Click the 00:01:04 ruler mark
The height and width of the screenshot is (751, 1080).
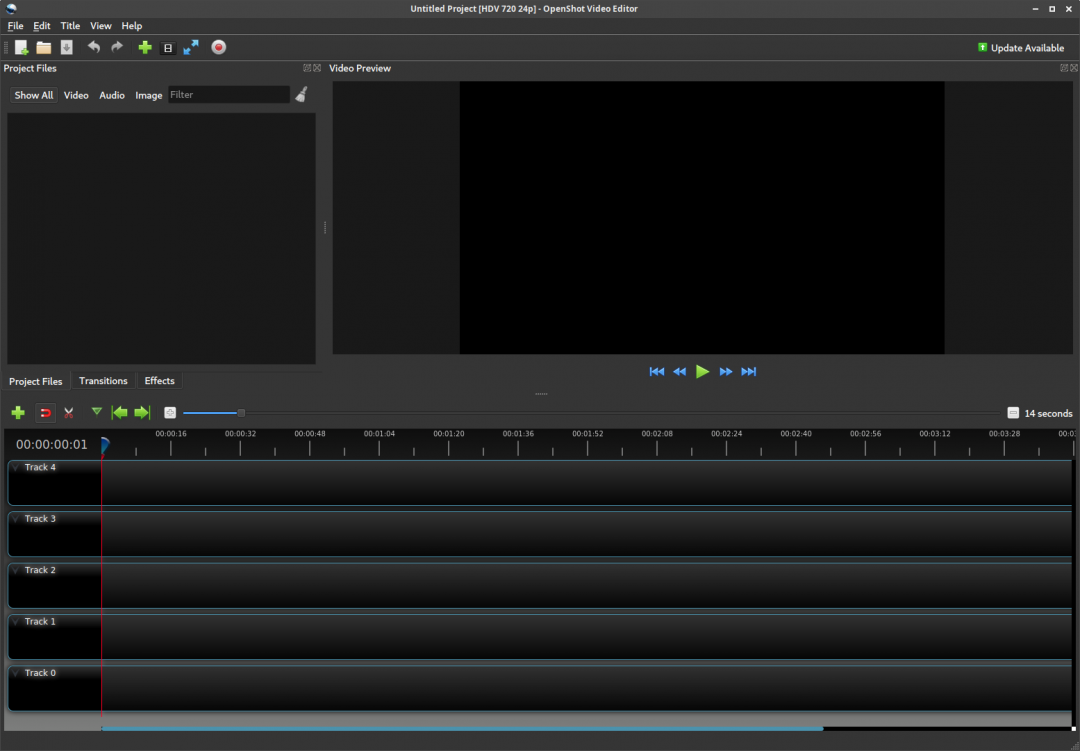click(x=380, y=433)
